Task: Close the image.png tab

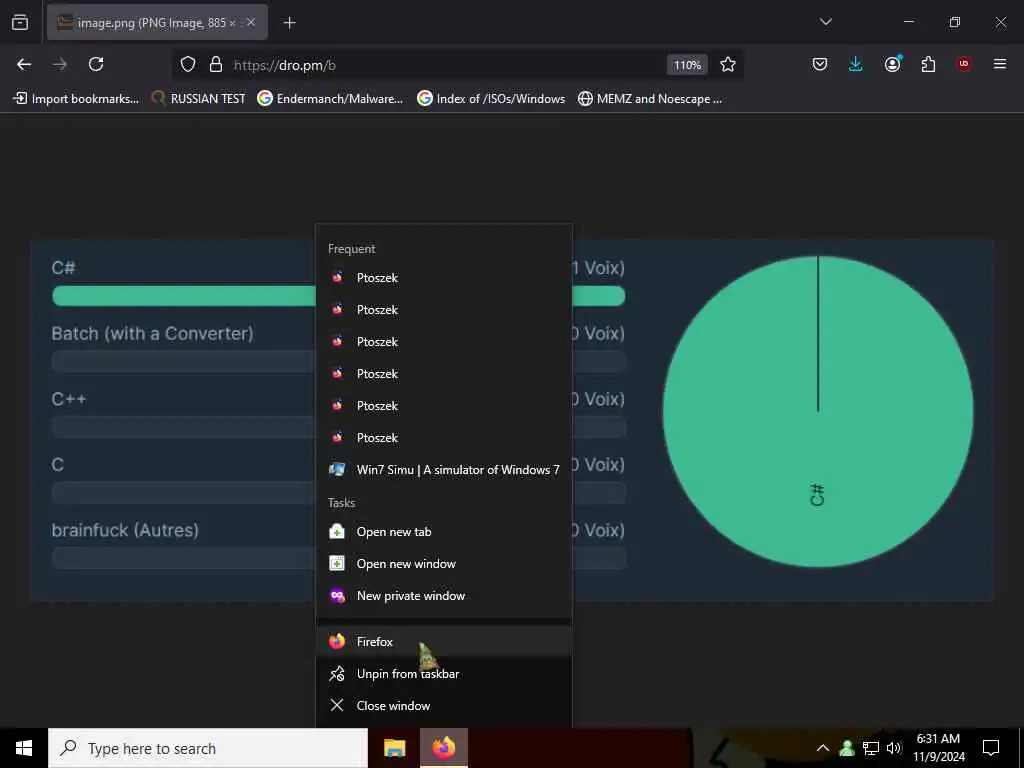Action: [251, 22]
